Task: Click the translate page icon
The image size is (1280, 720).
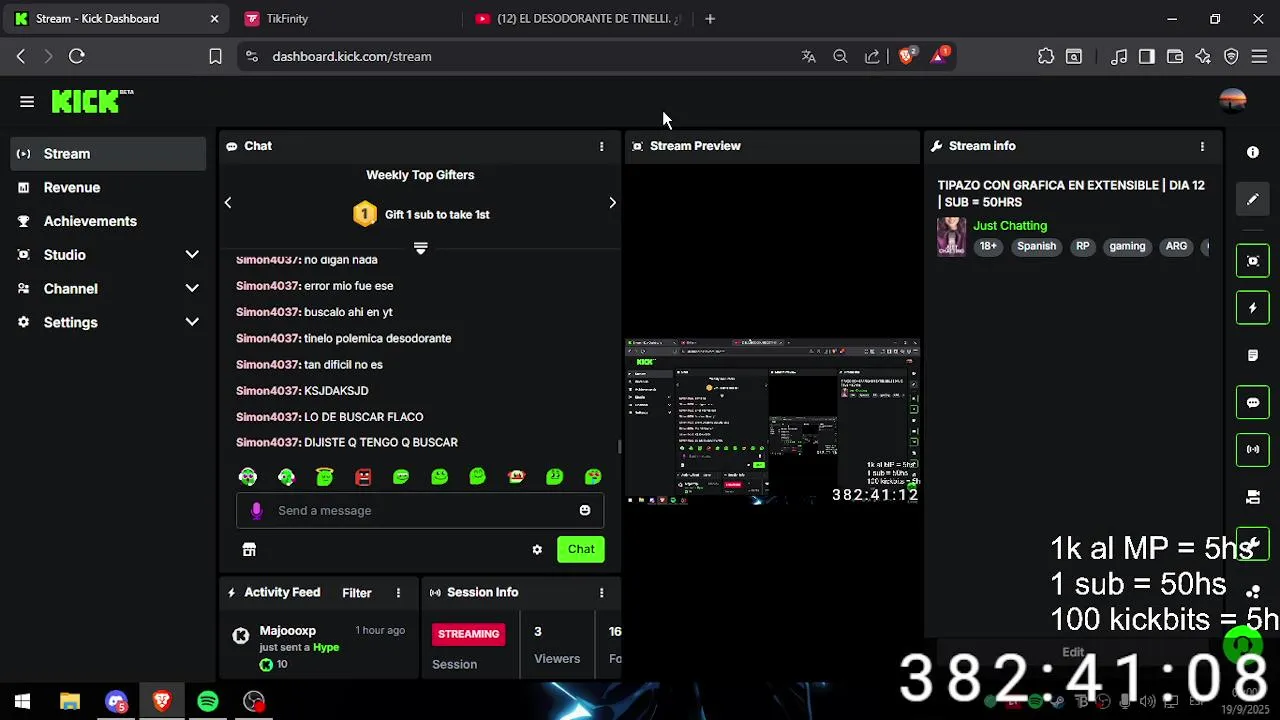Action: (x=808, y=57)
